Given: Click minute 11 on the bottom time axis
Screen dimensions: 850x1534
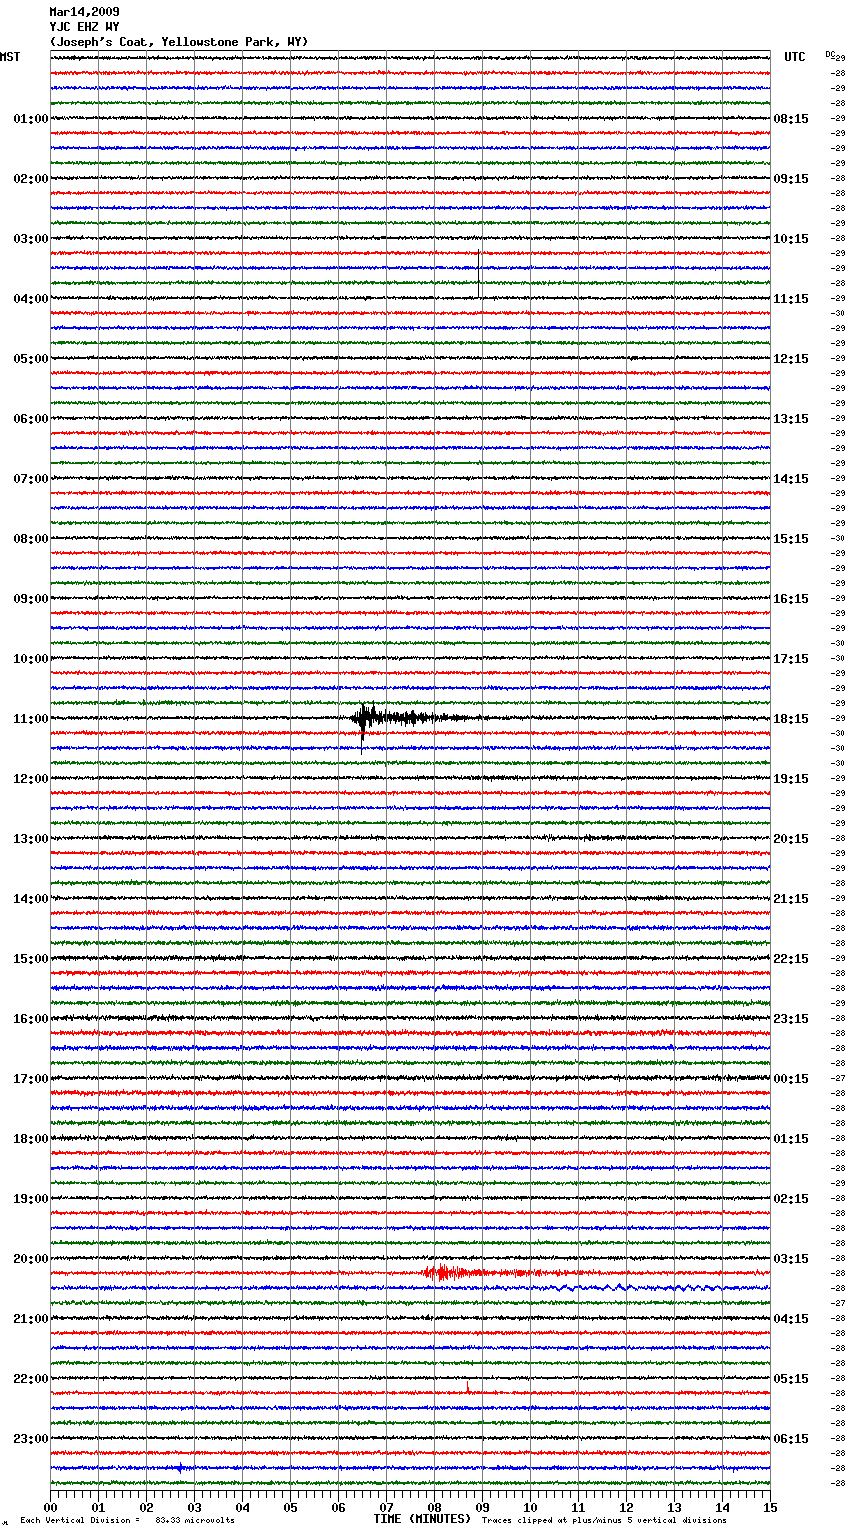Looking at the screenshot, I should coord(578,1507).
